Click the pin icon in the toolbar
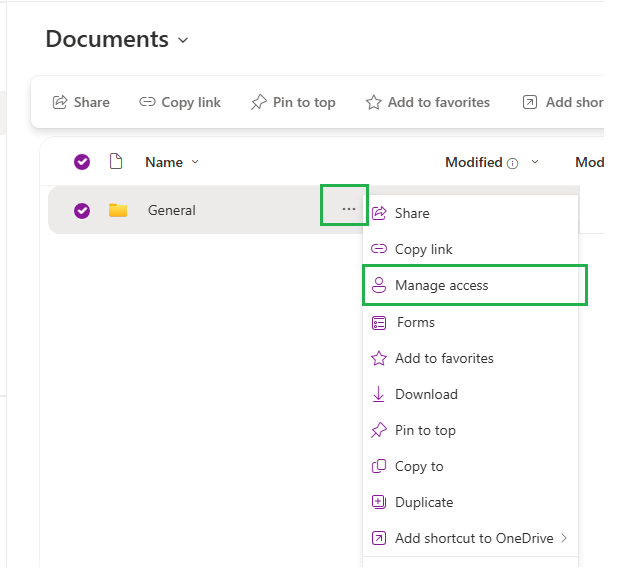Screen dimensions: 620x574 (x=259, y=102)
